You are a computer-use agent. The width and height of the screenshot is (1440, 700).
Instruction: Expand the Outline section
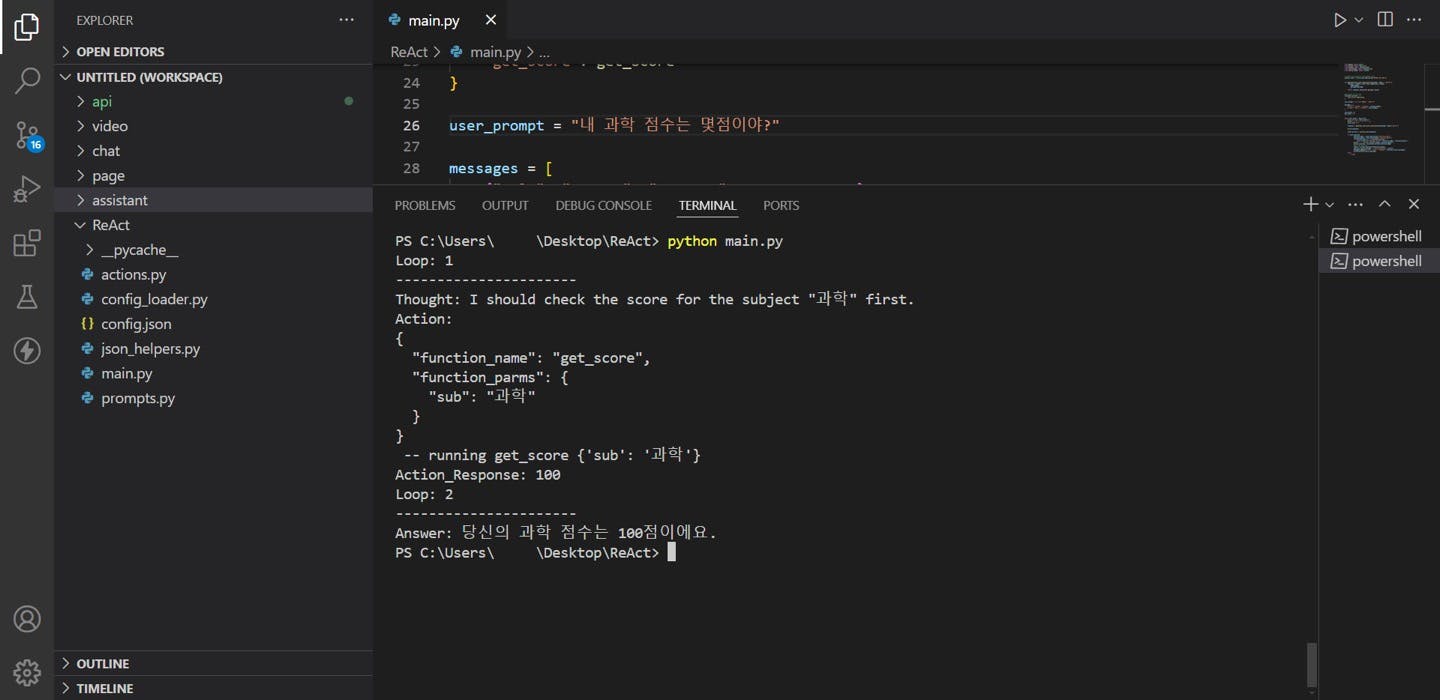[x=214, y=663]
